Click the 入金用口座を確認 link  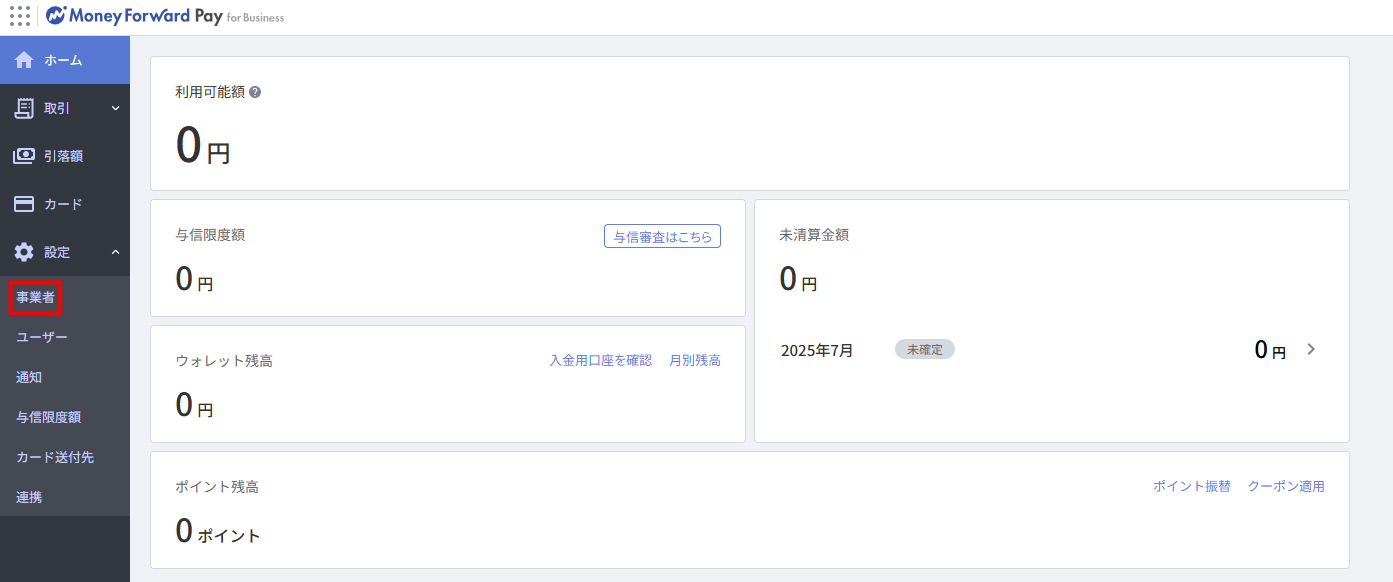[600, 360]
